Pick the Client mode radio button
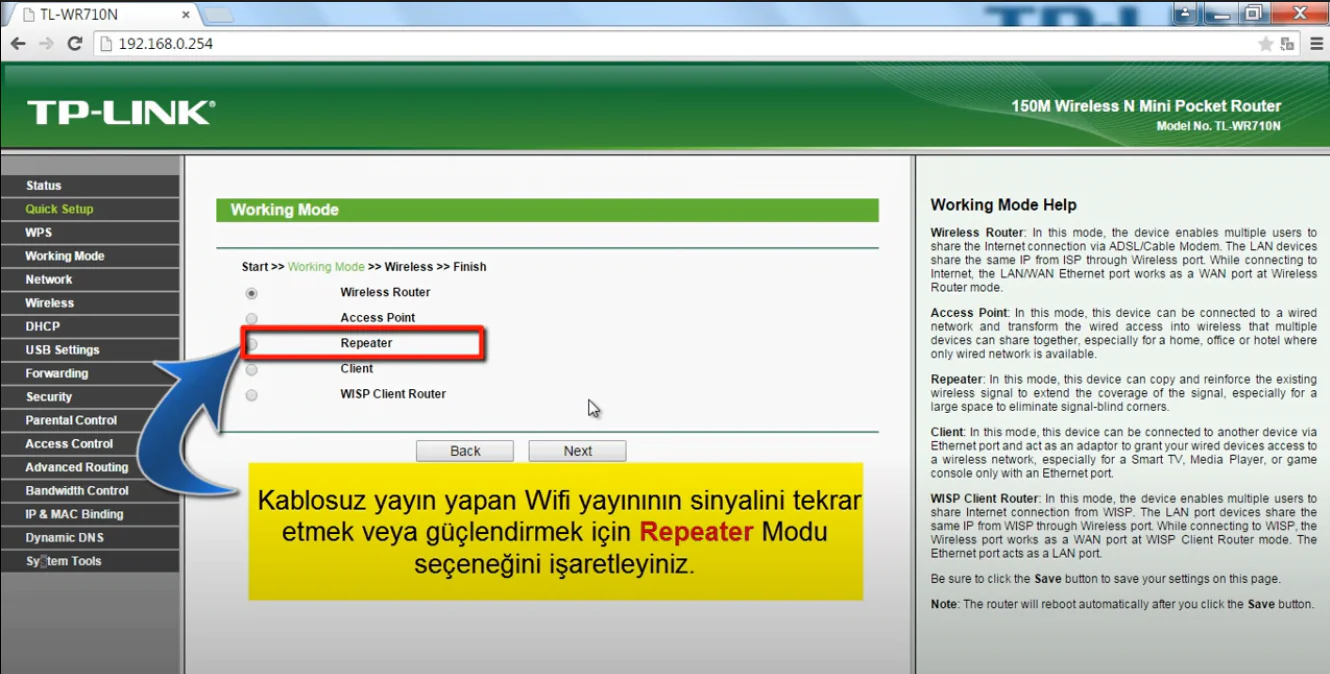 tap(252, 370)
